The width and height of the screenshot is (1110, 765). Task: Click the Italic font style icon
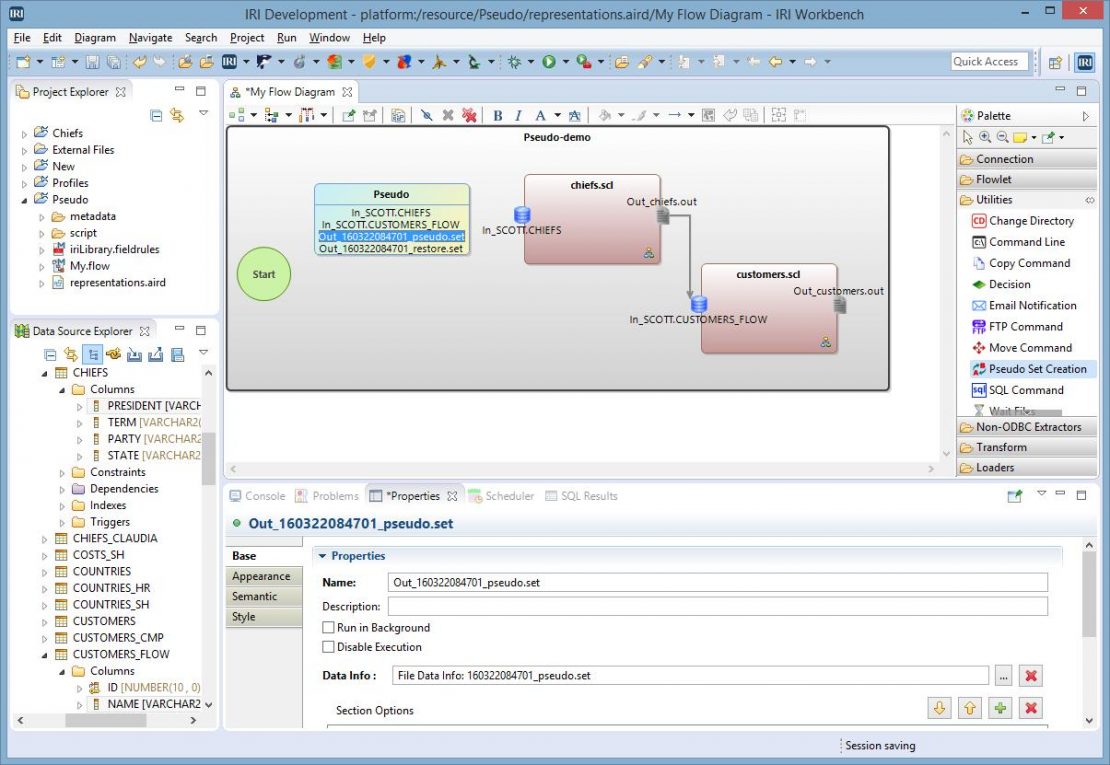518,115
